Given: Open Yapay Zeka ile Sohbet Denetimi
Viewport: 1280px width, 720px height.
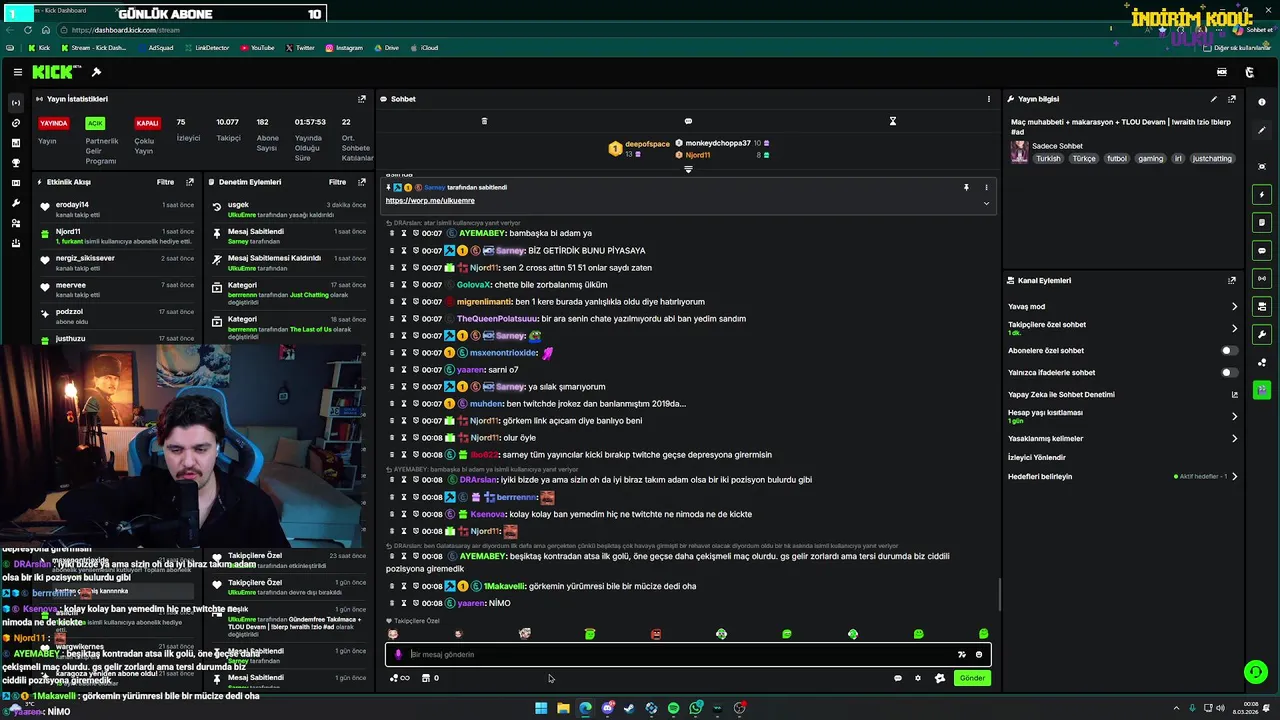Looking at the screenshot, I should (x=1122, y=395).
